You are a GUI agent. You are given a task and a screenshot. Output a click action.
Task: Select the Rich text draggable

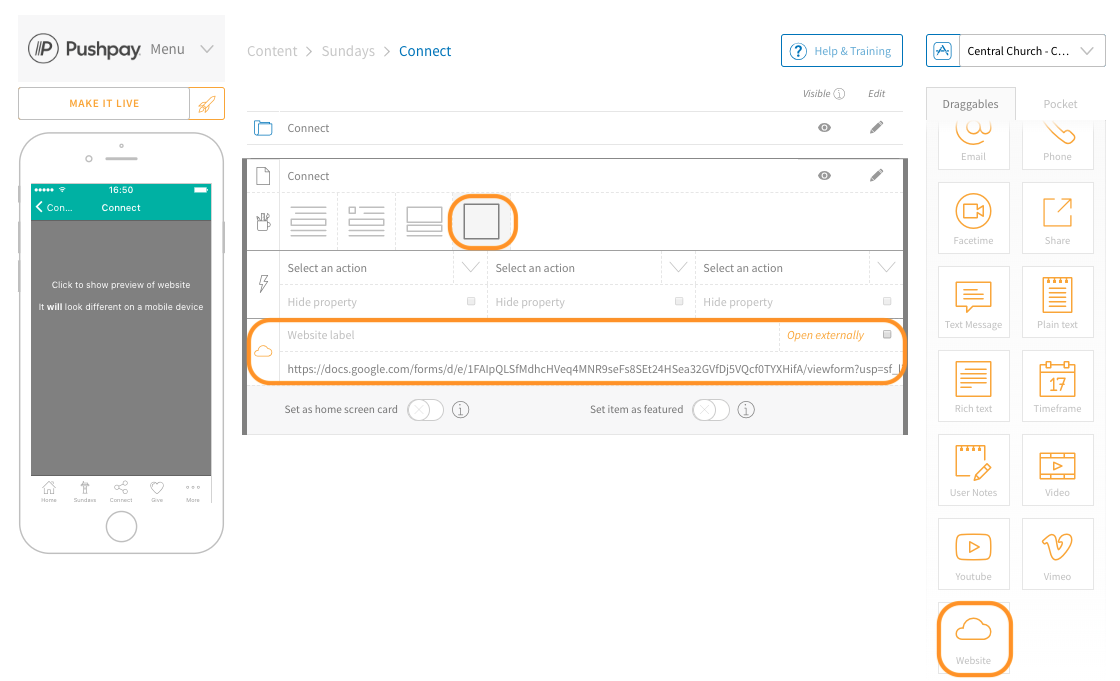973,386
